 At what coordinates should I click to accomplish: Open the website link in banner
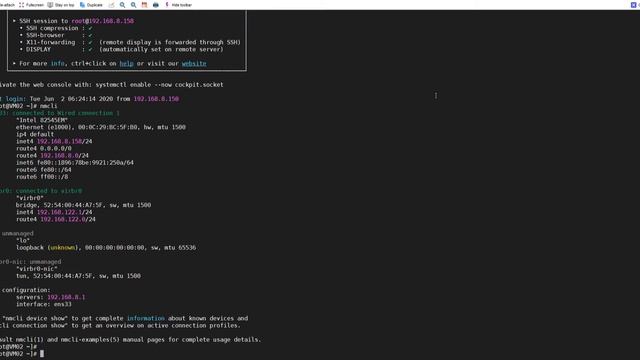tap(194, 64)
